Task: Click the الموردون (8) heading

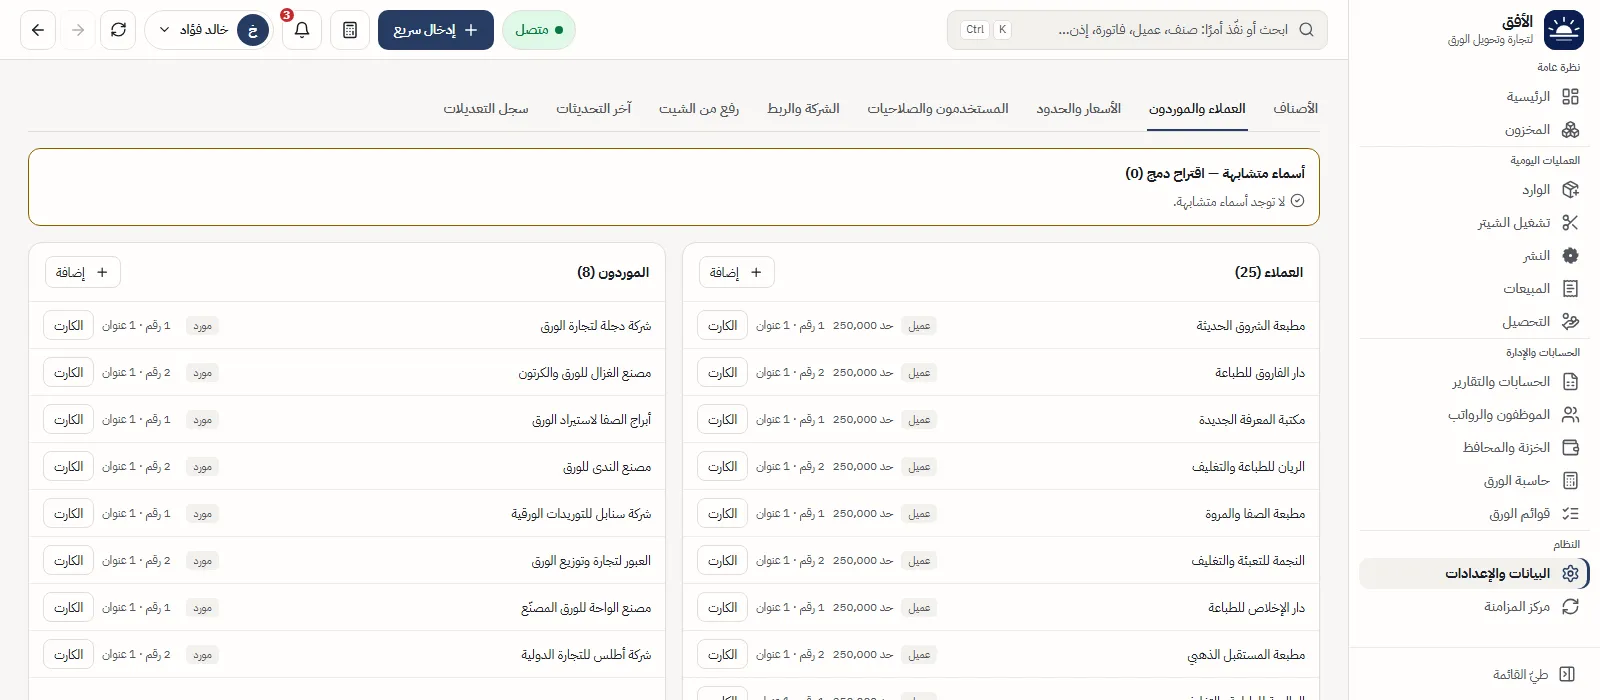Action: point(613,272)
